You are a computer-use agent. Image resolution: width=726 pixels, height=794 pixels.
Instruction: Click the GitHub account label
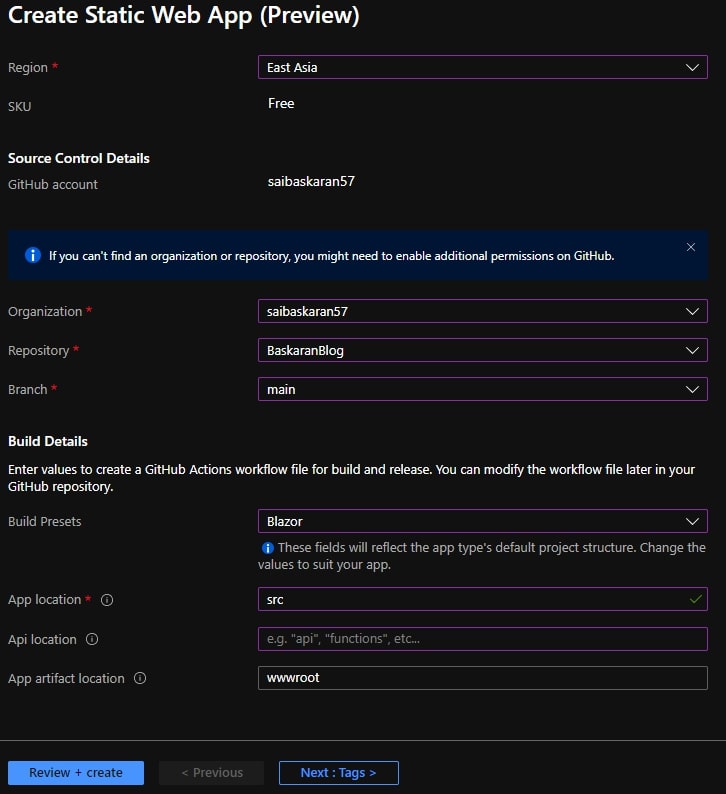[53, 184]
